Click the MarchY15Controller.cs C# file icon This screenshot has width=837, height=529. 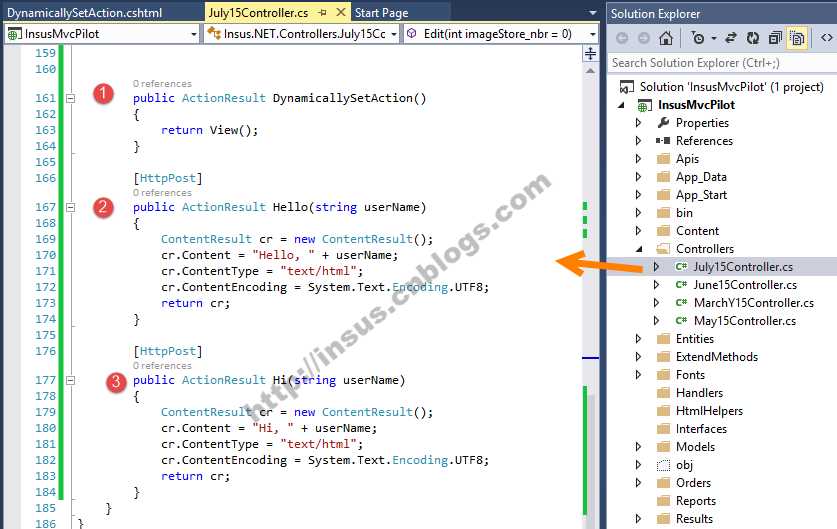681,303
